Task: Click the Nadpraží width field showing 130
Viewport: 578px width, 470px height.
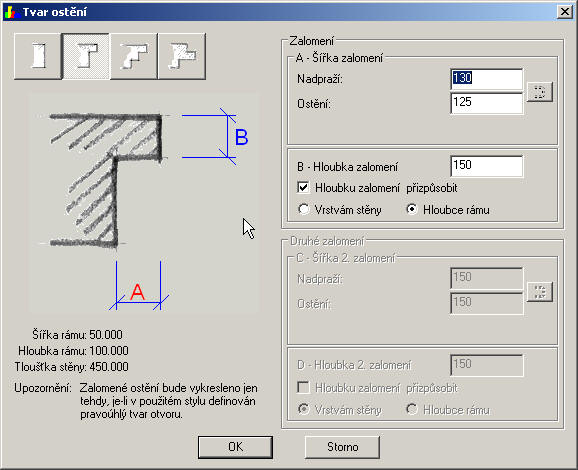Action: (487, 79)
